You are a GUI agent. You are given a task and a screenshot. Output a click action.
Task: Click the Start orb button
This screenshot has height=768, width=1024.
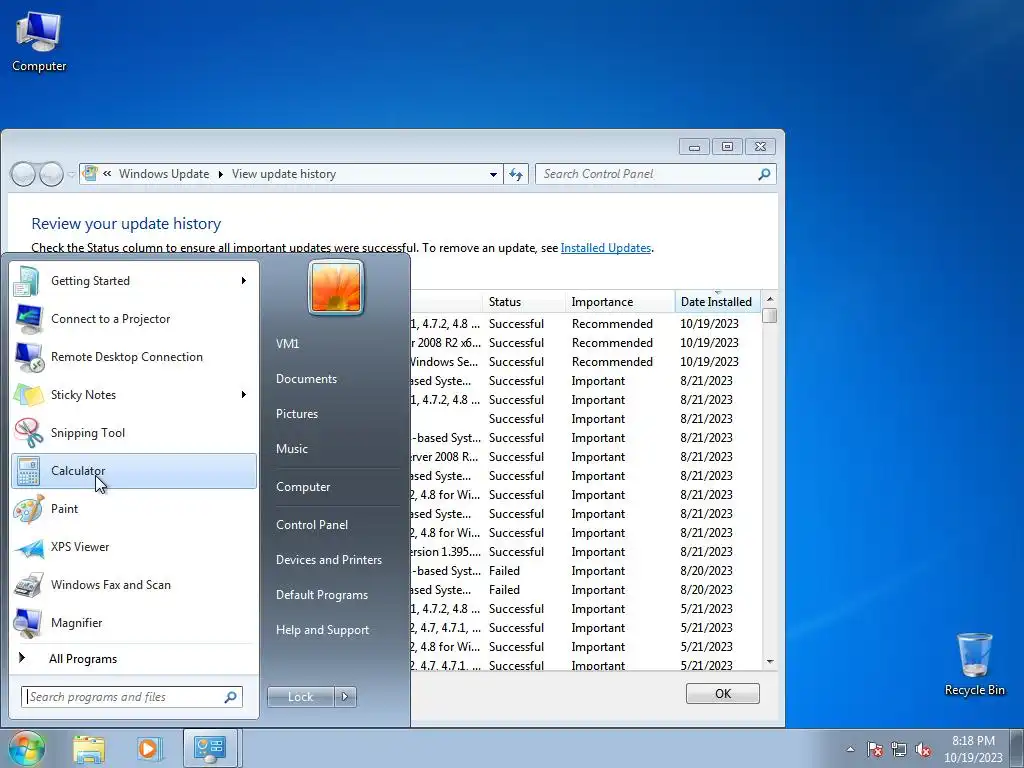point(26,748)
